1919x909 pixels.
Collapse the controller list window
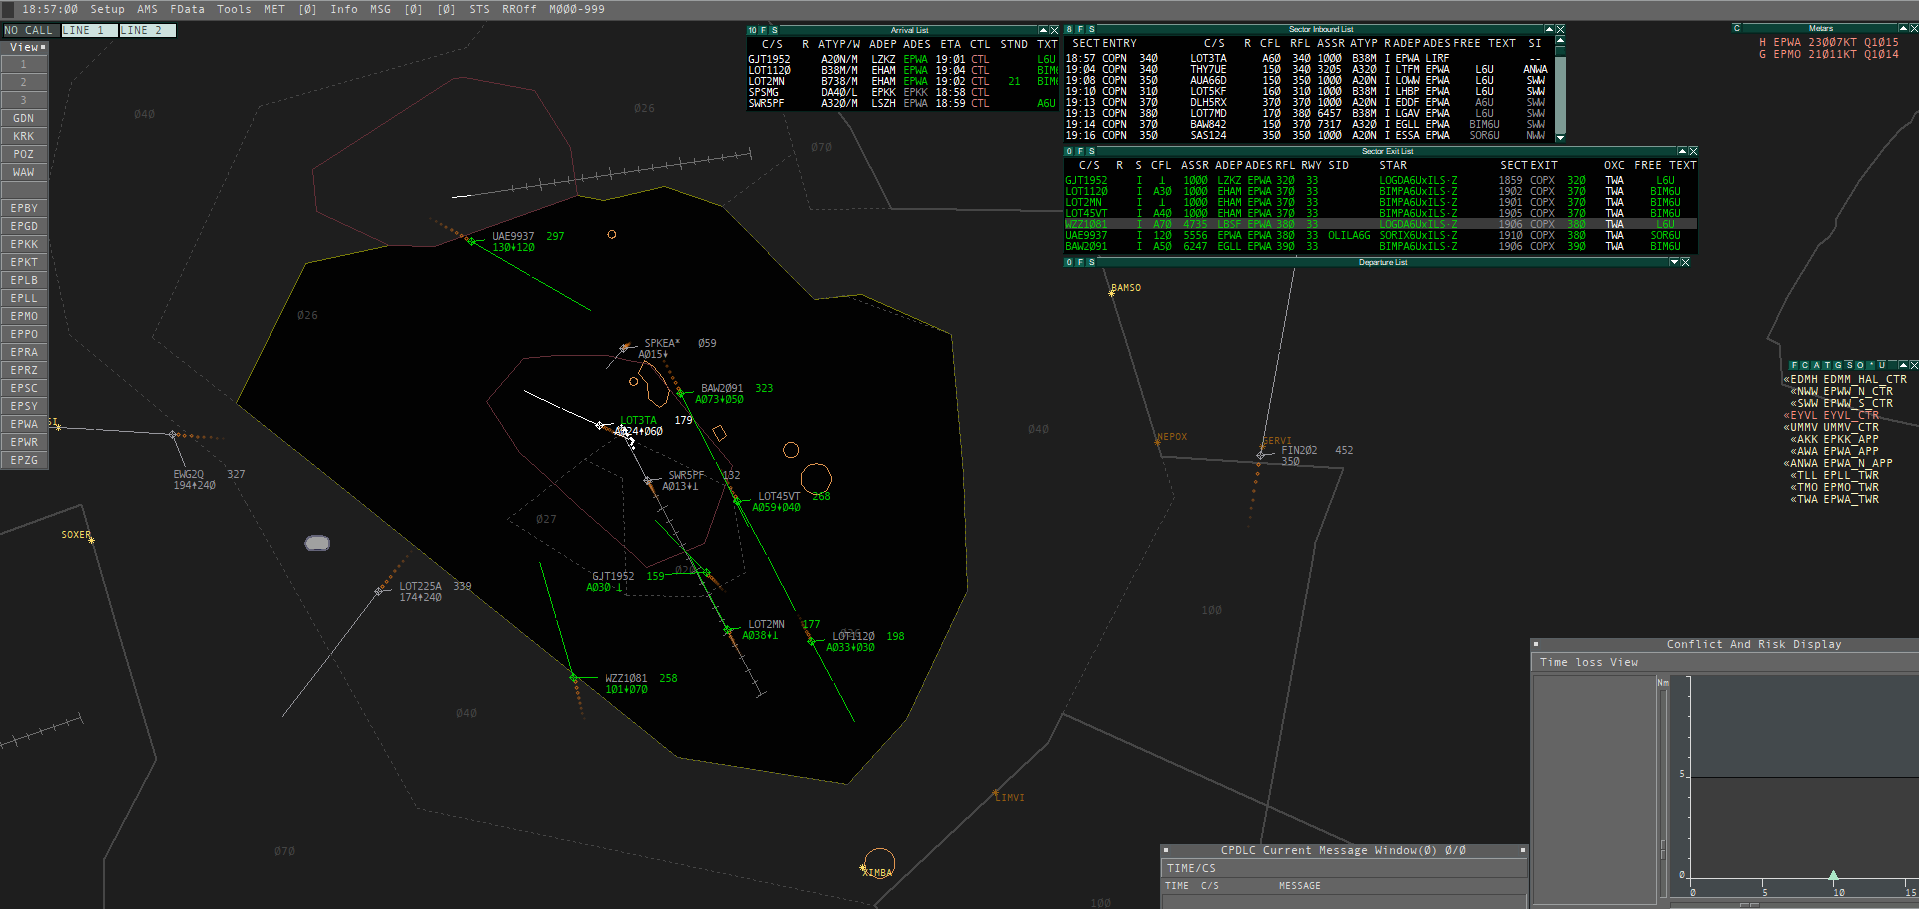tap(1903, 365)
